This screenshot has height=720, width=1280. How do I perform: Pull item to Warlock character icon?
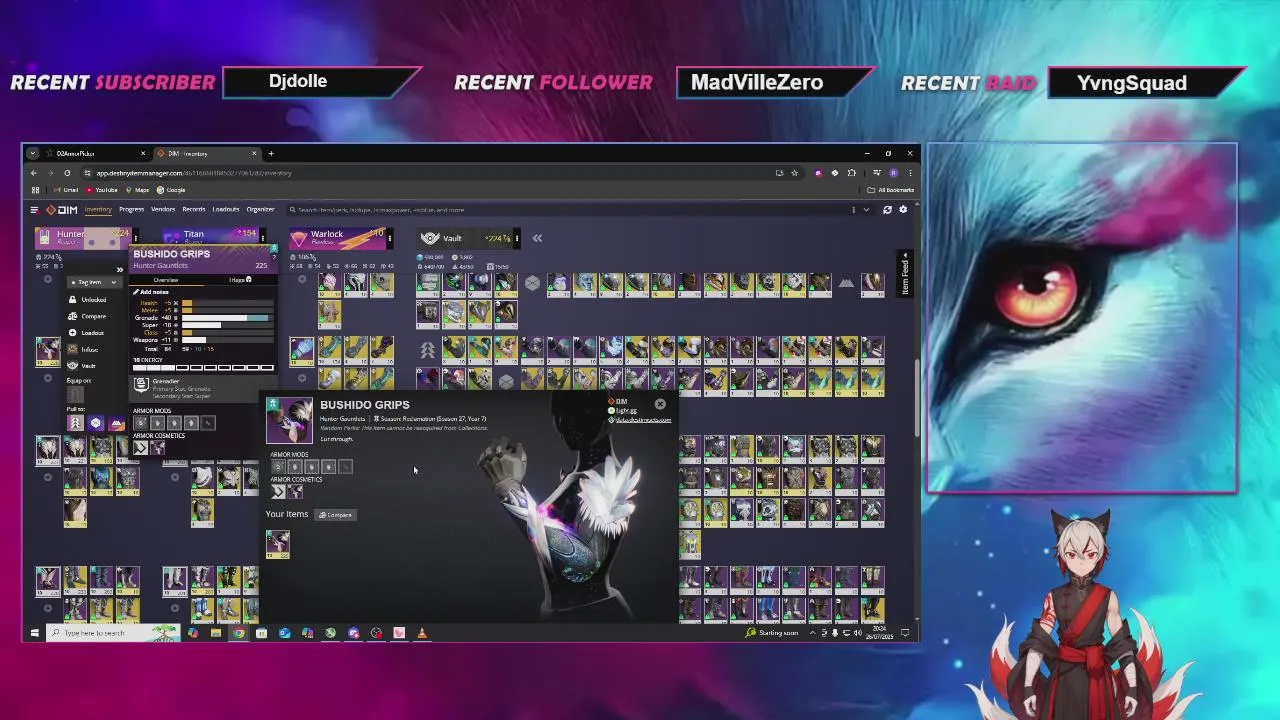[x=118, y=423]
